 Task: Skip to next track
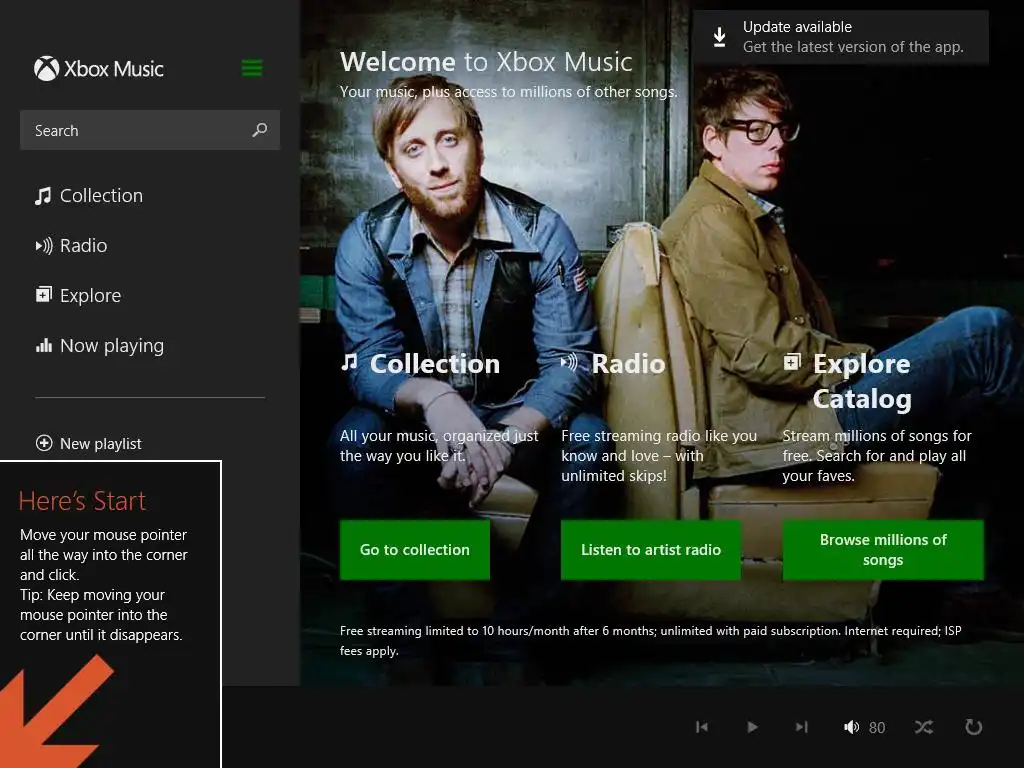point(801,727)
